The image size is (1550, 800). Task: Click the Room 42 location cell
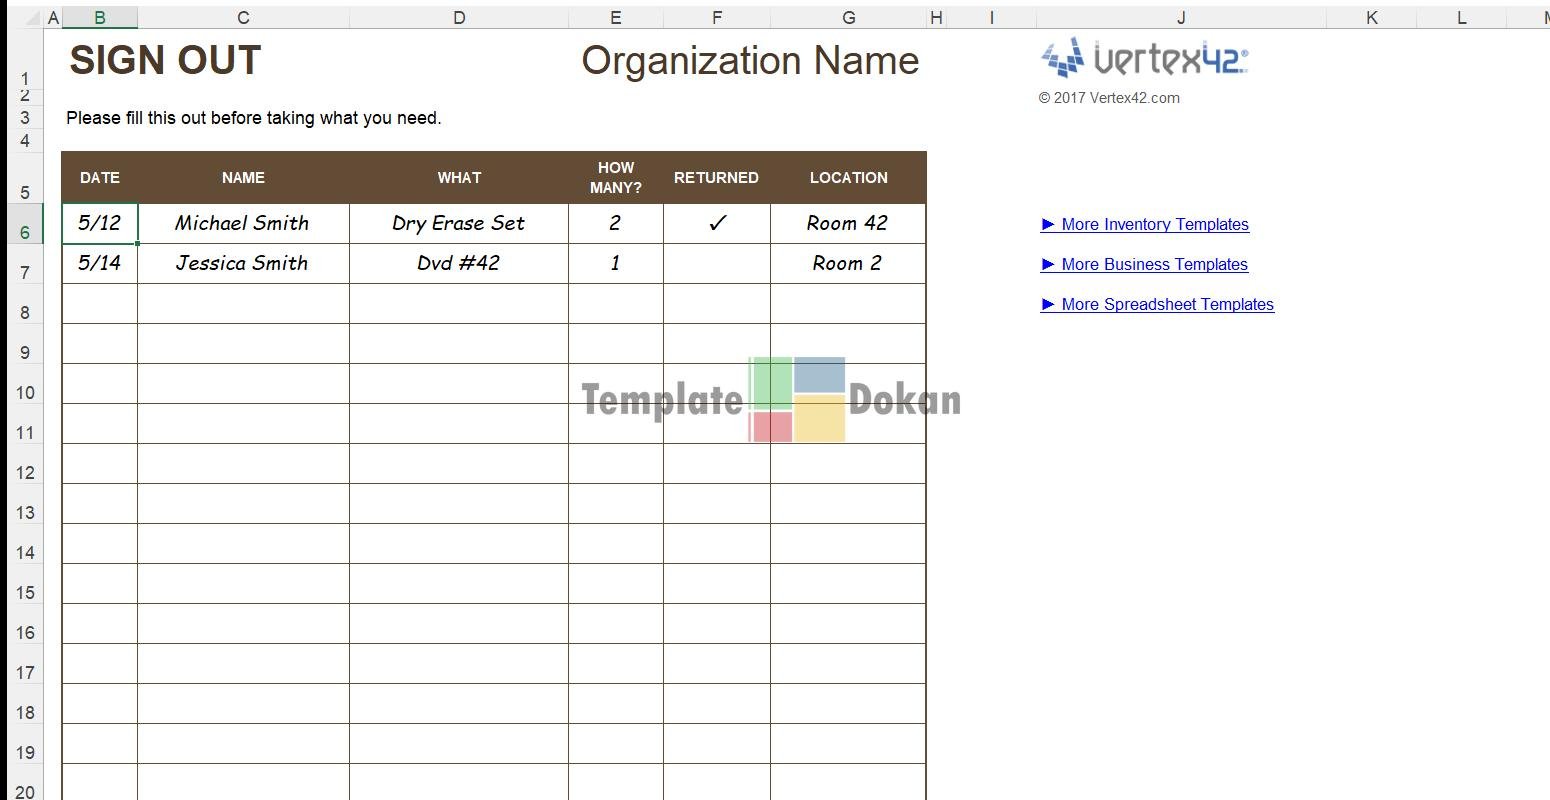(x=847, y=224)
